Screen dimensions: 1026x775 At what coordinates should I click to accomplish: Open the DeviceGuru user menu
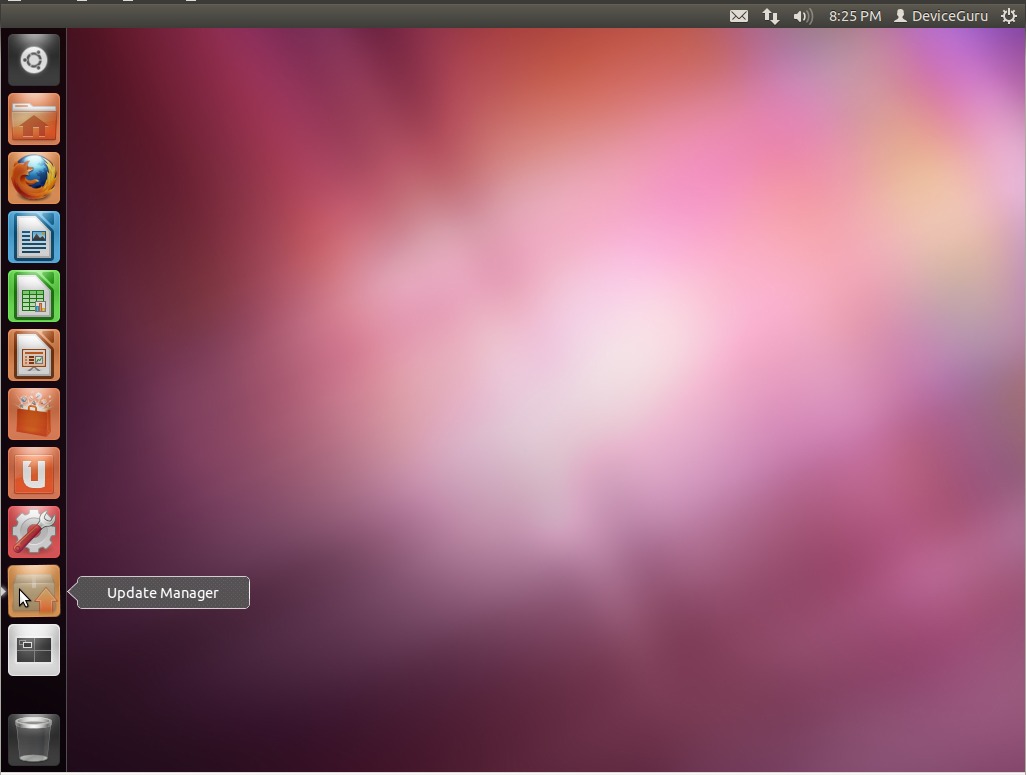[941, 16]
